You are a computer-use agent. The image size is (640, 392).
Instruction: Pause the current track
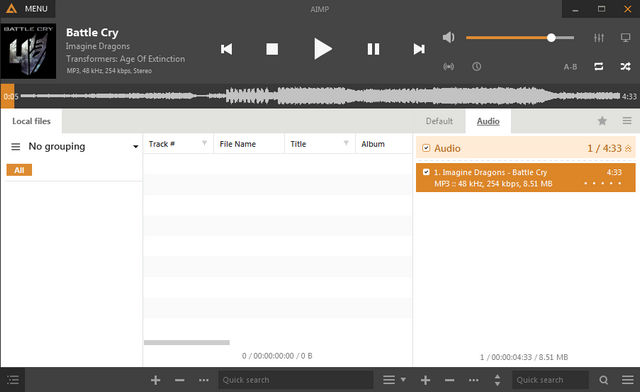tap(373, 49)
